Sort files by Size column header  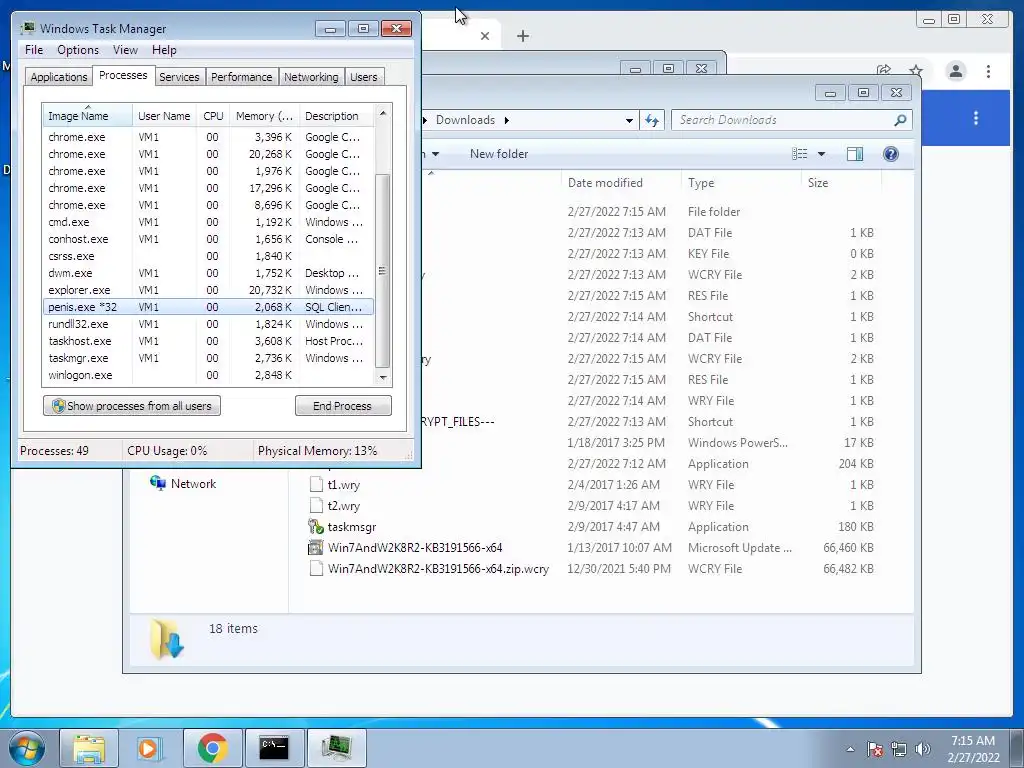[841, 183]
